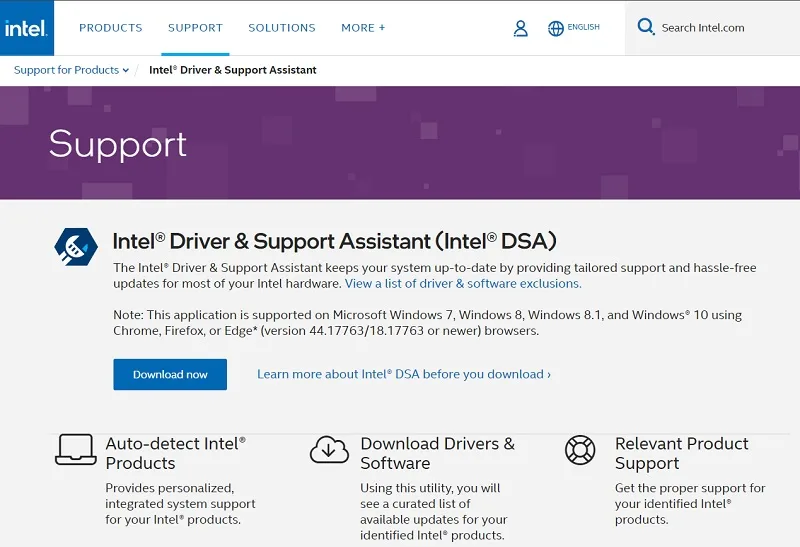Open the ENGLISH language selector
800x547 pixels.
coord(584,27)
